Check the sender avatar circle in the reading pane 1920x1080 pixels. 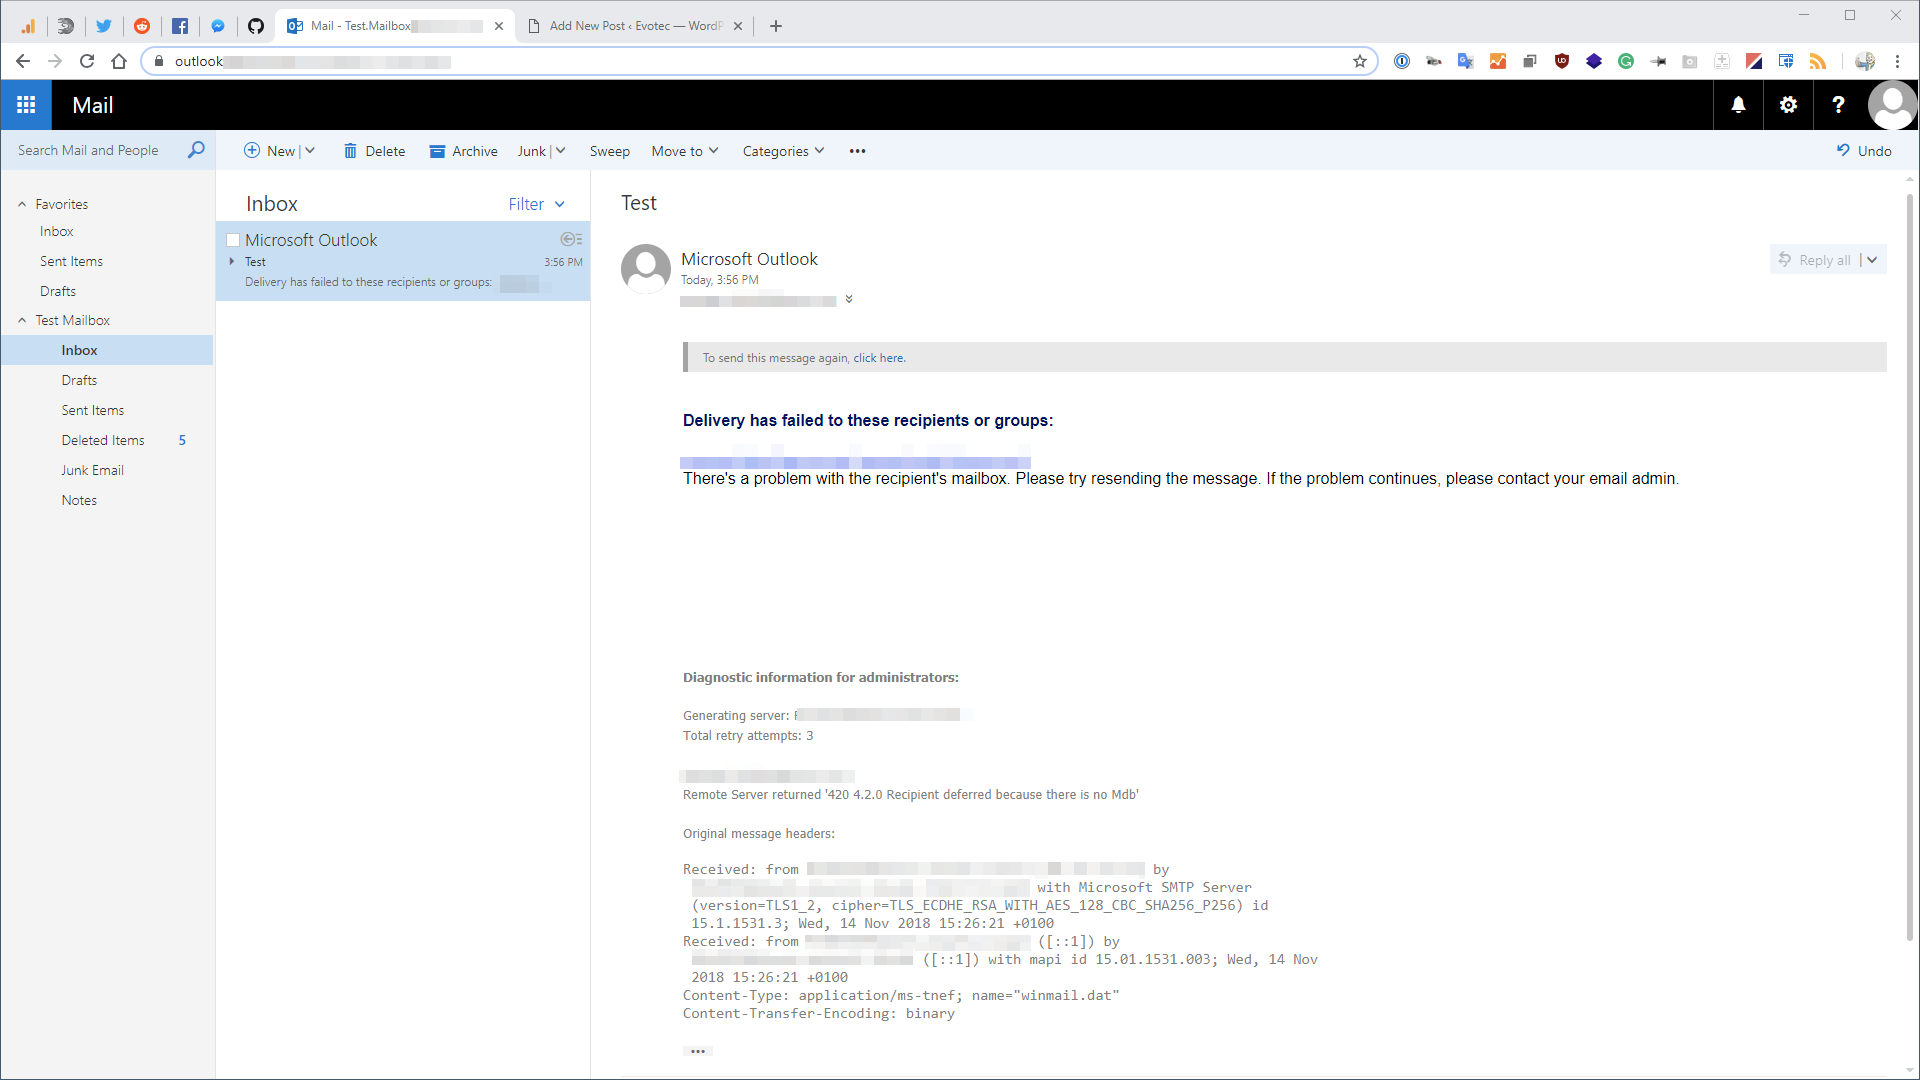[646, 267]
